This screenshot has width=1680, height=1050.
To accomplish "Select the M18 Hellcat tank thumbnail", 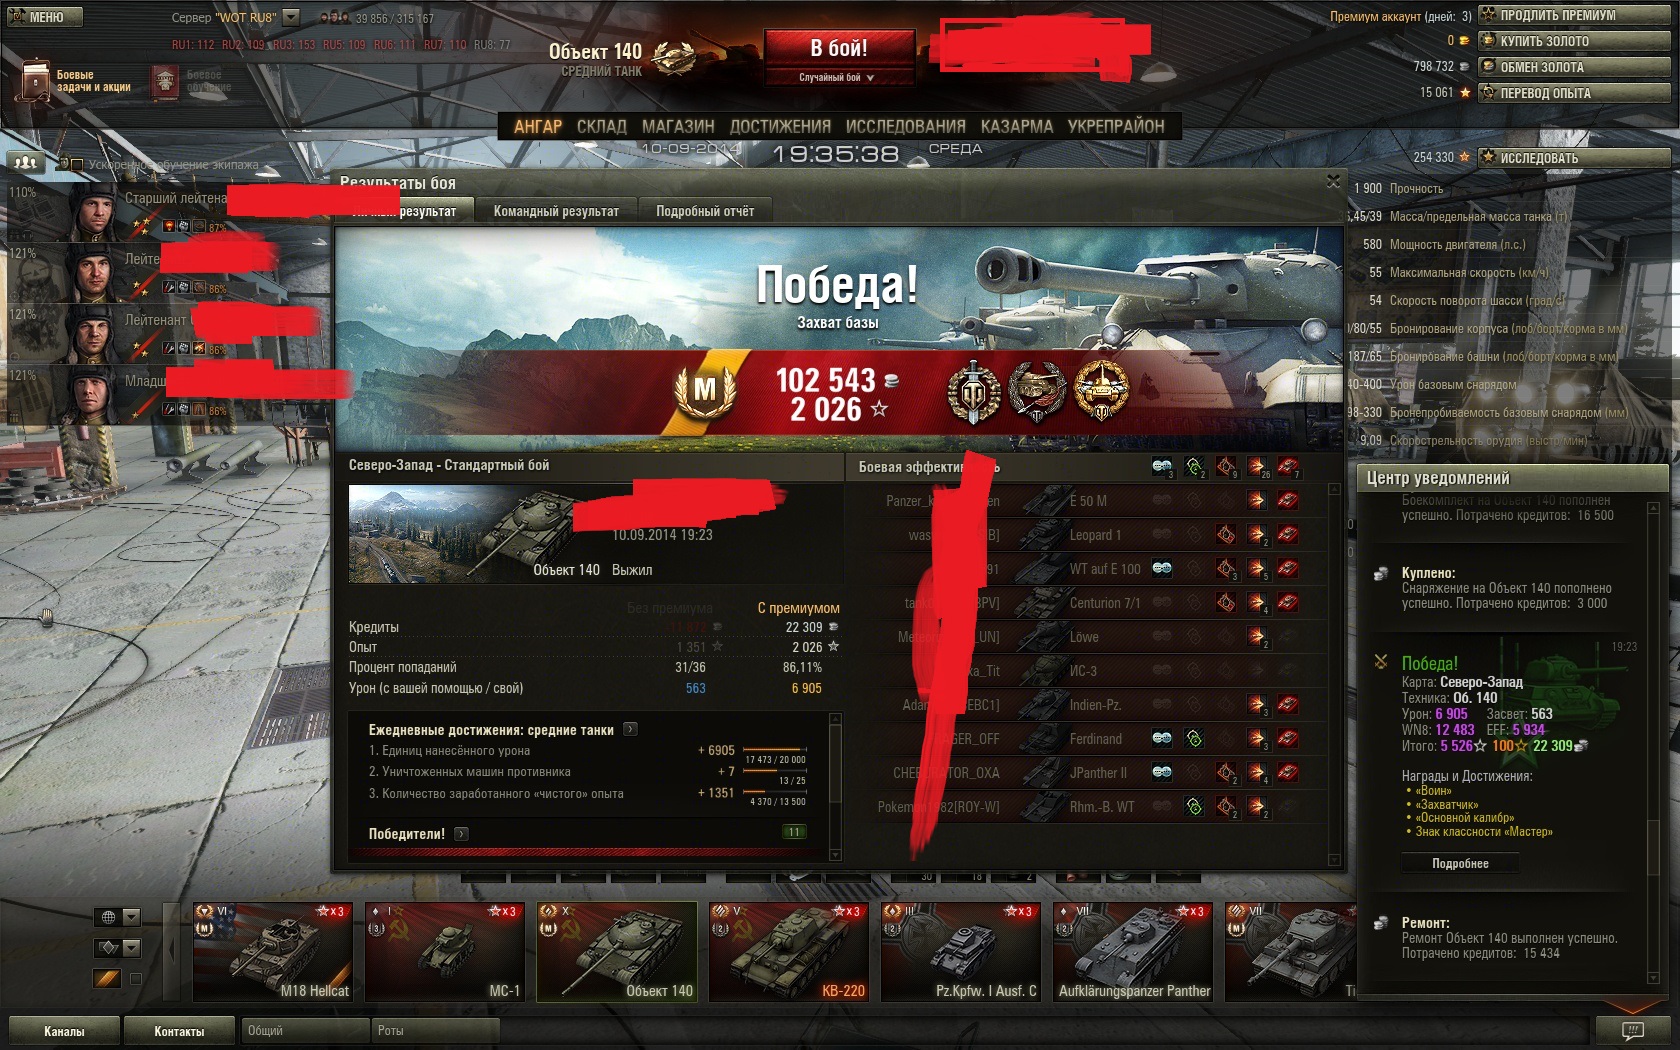I will coord(272,951).
